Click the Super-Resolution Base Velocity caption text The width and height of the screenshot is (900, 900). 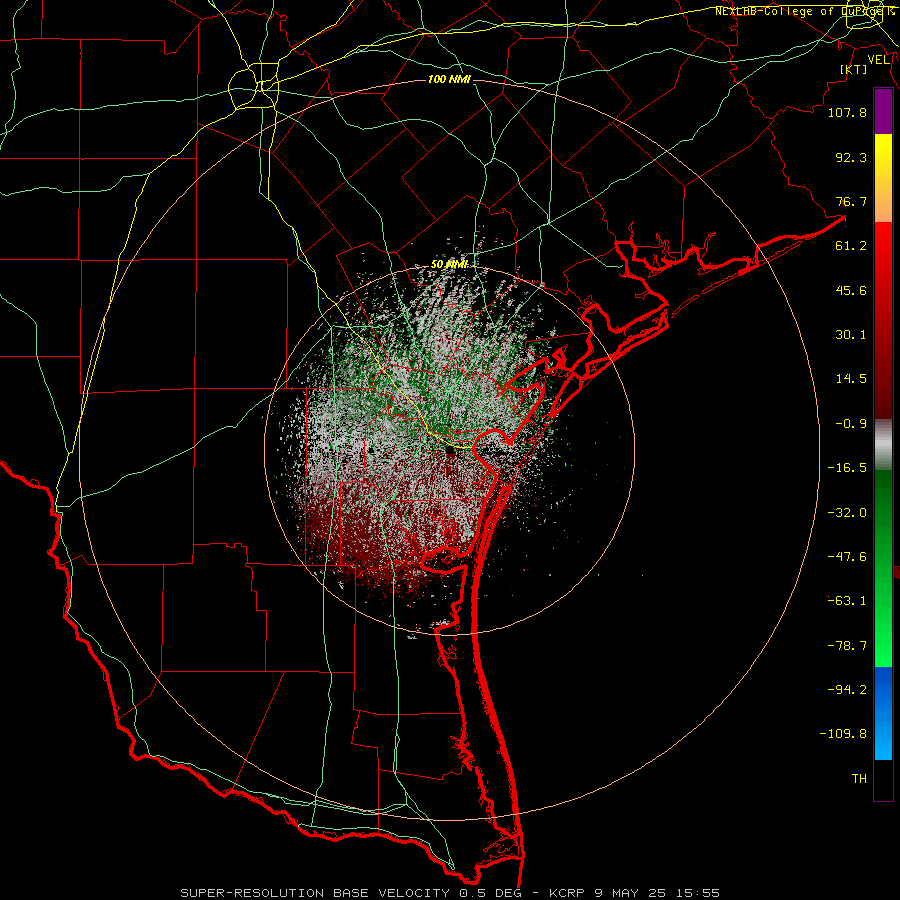pos(450,893)
